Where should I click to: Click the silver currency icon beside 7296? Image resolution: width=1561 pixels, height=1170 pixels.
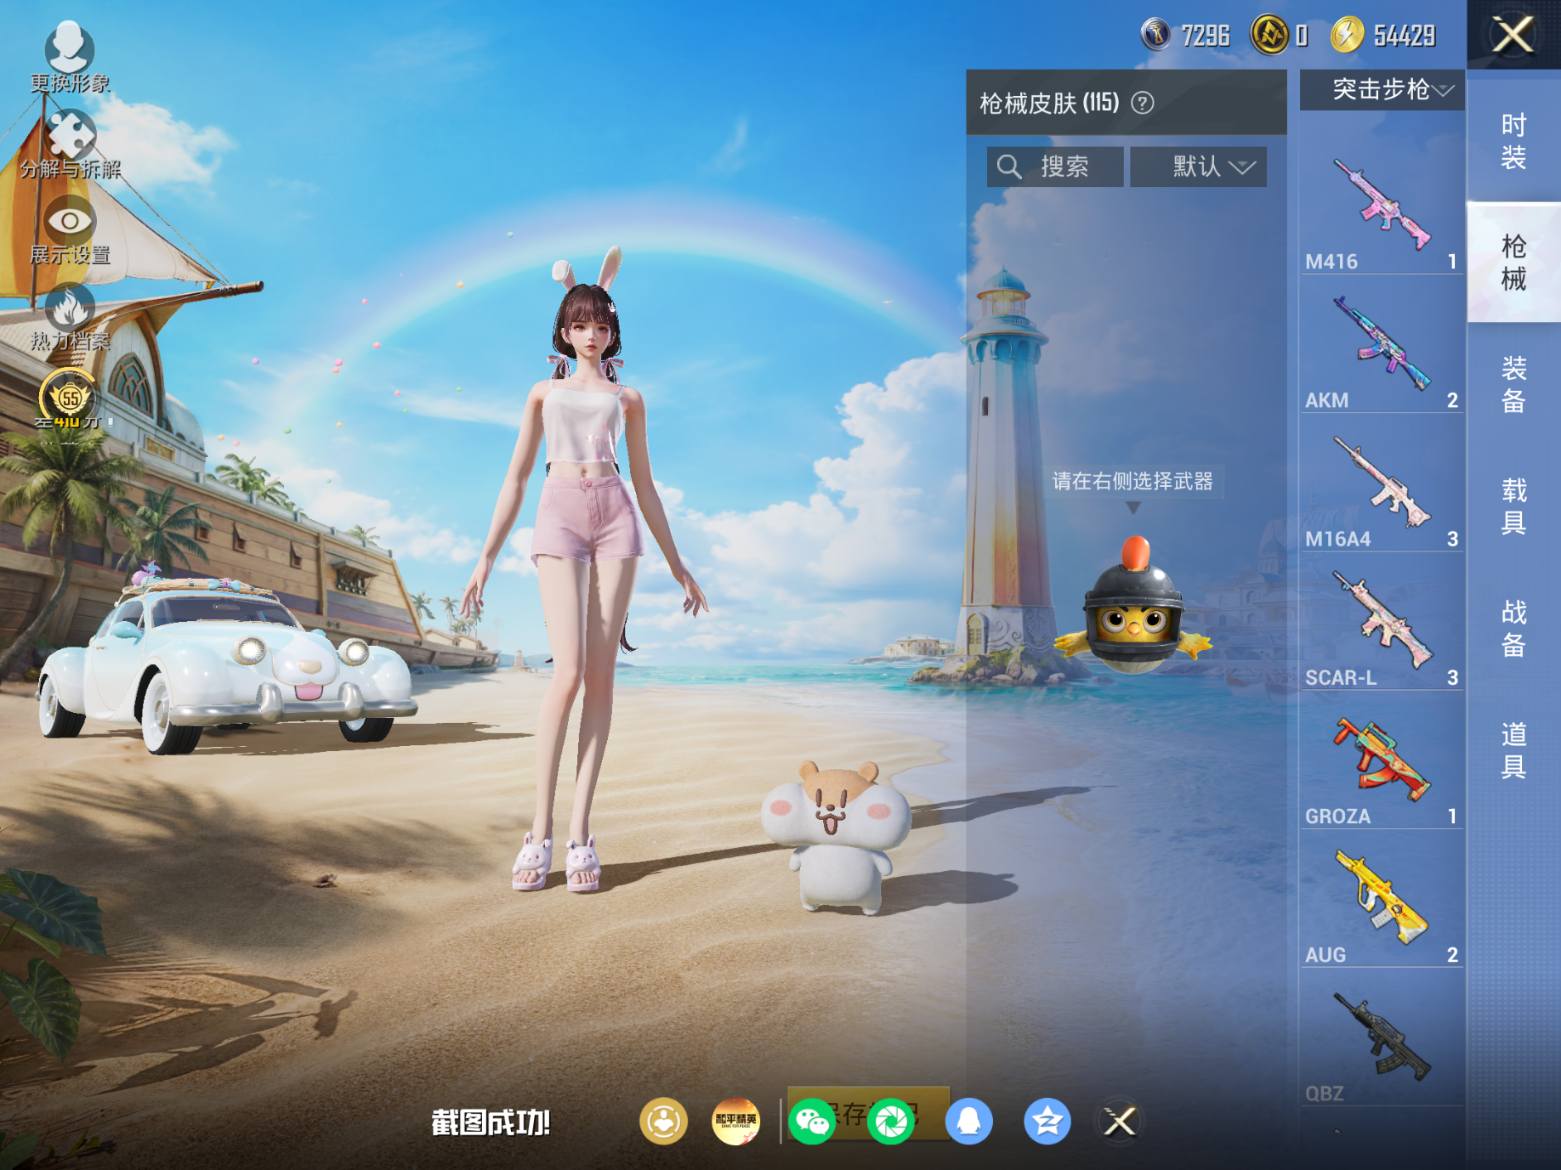pyautogui.click(x=1155, y=35)
